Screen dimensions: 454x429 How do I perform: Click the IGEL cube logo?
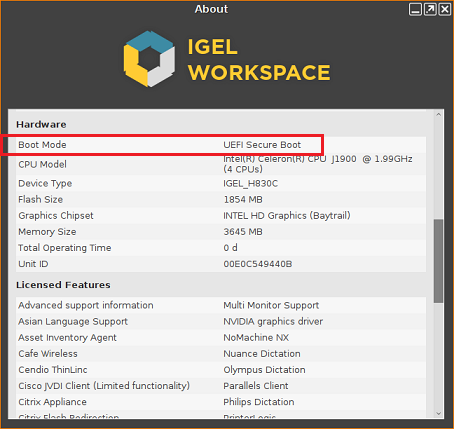point(149,59)
